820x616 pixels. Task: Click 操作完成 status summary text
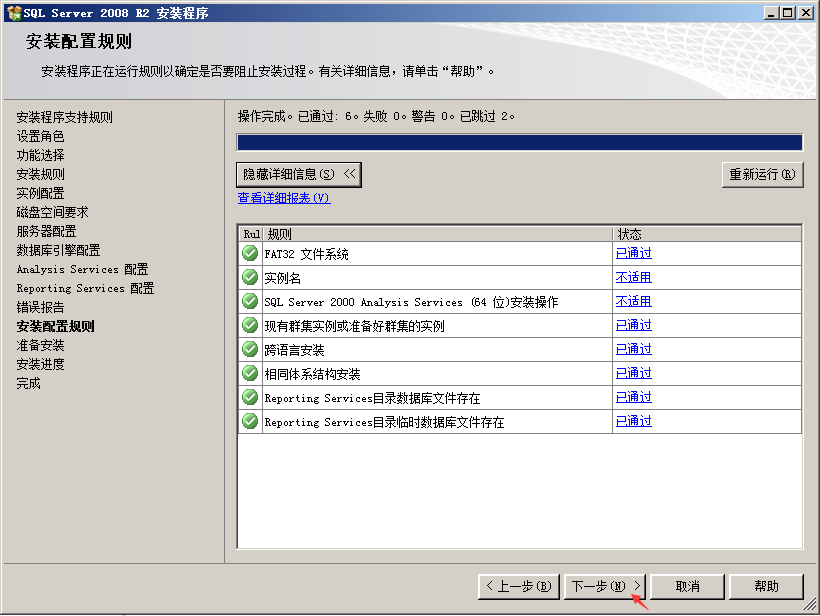point(376,116)
